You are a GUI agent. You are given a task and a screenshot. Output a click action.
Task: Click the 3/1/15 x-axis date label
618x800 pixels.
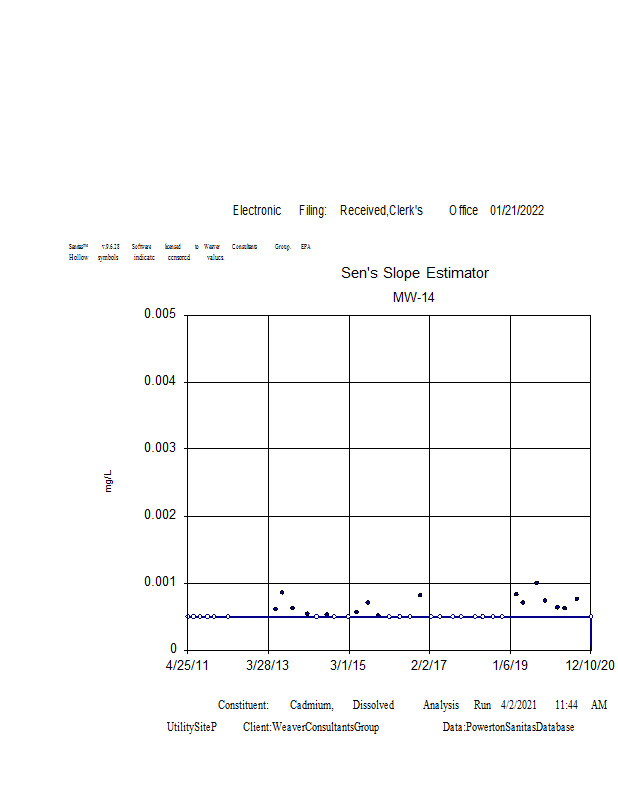(349, 665)
